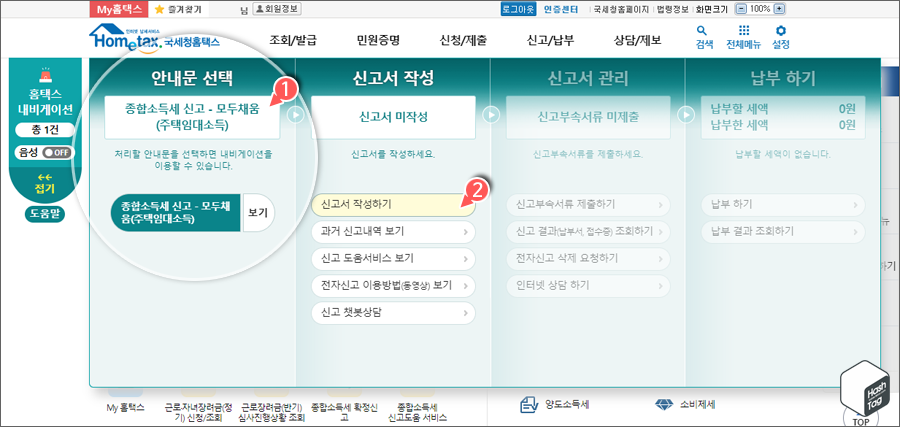Click the 총 1건 count badge
Image resolution: width=900 pixels, height=427 pixels.
tap(45, 130)
